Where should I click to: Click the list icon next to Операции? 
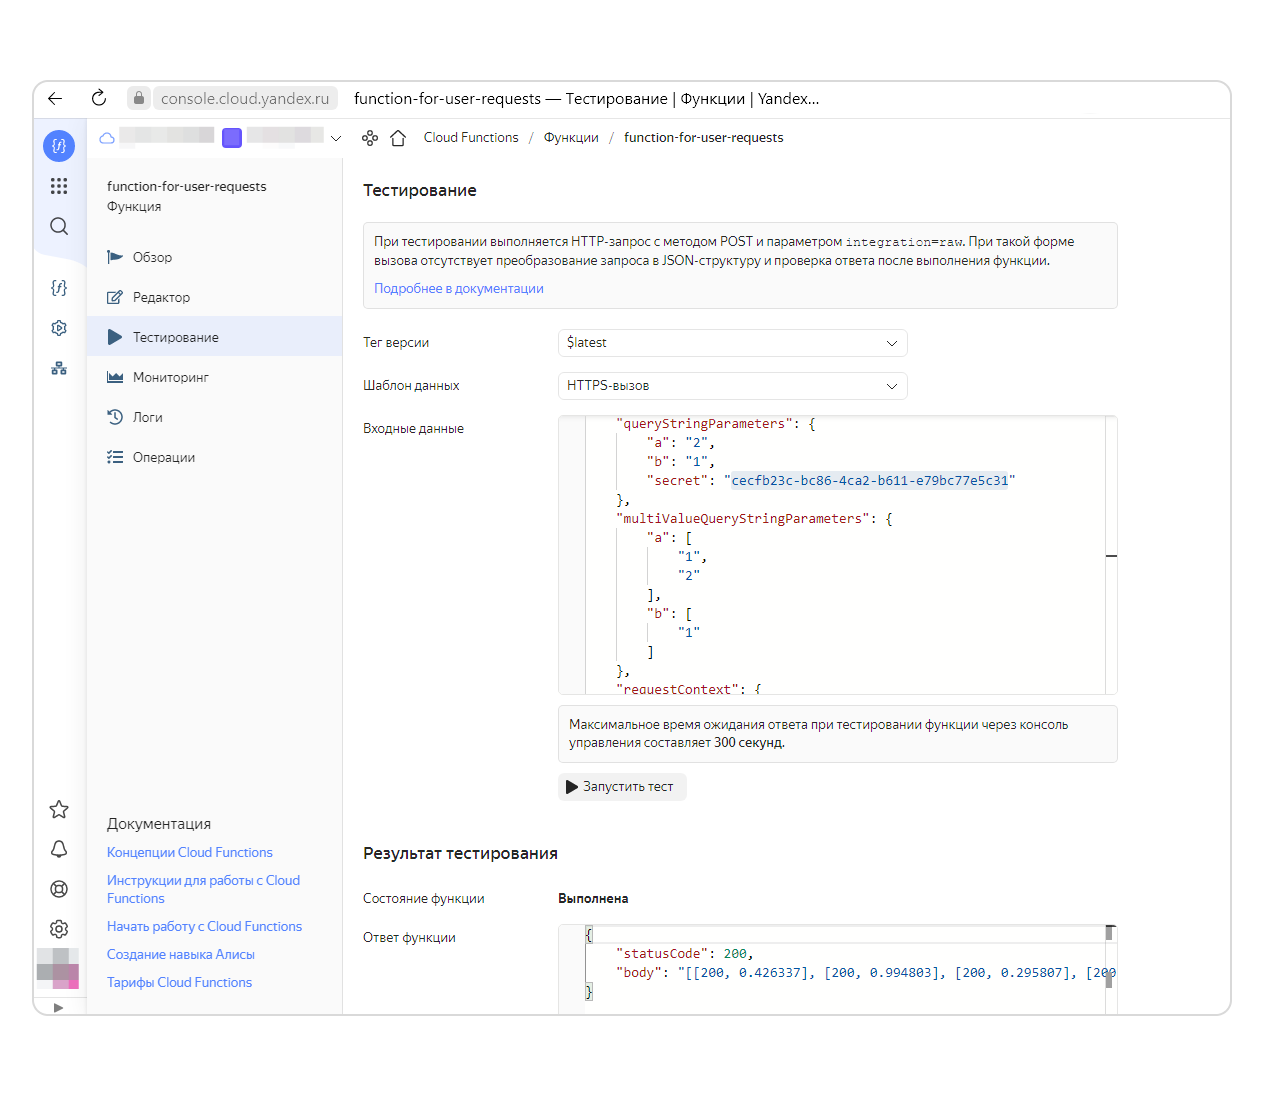pos(115,457)
